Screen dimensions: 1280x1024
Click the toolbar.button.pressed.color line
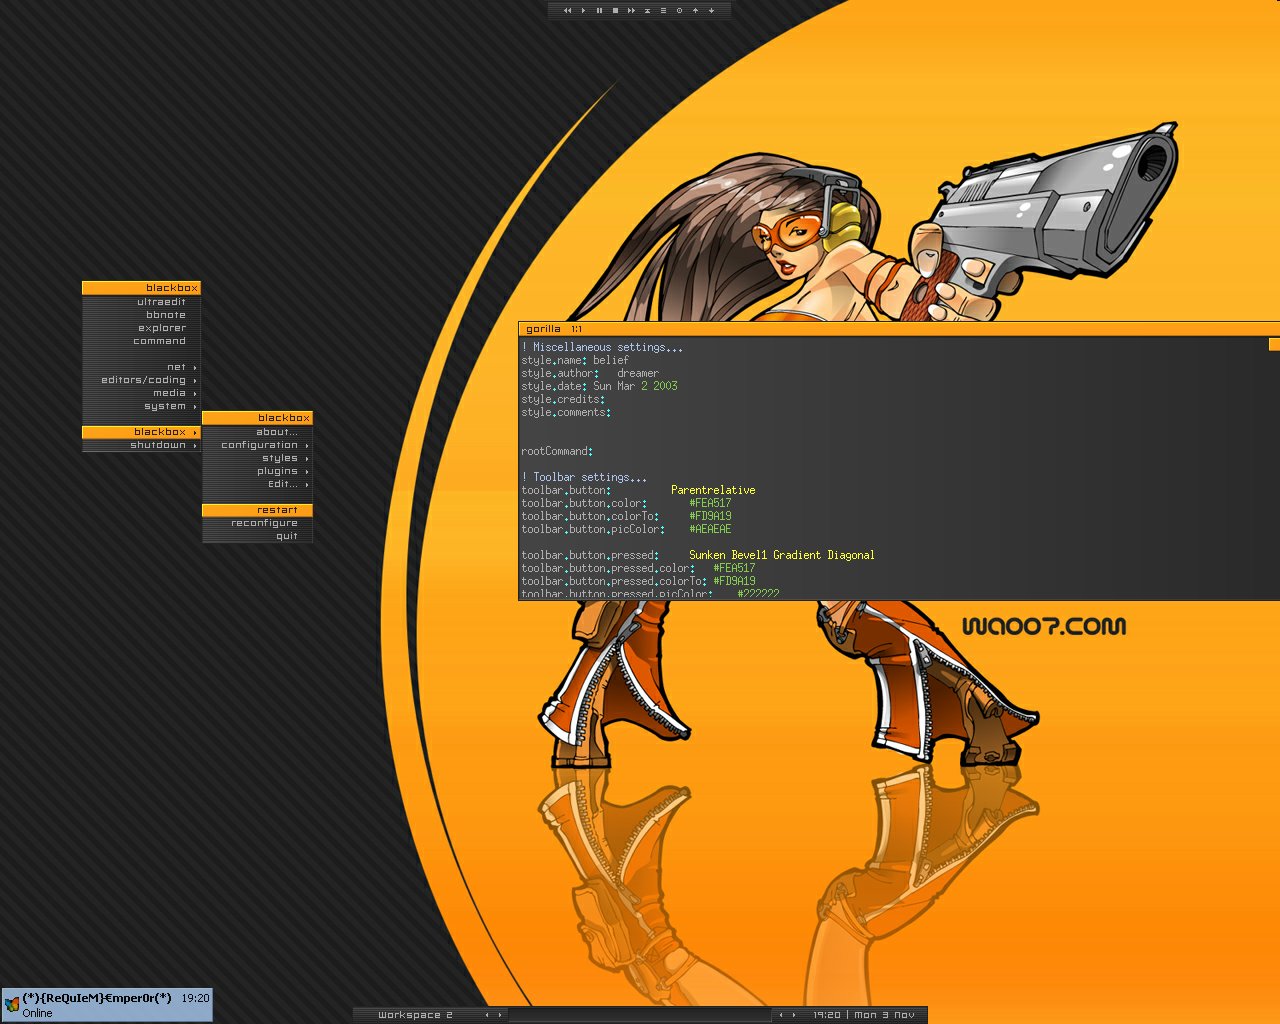coord(638,568)
